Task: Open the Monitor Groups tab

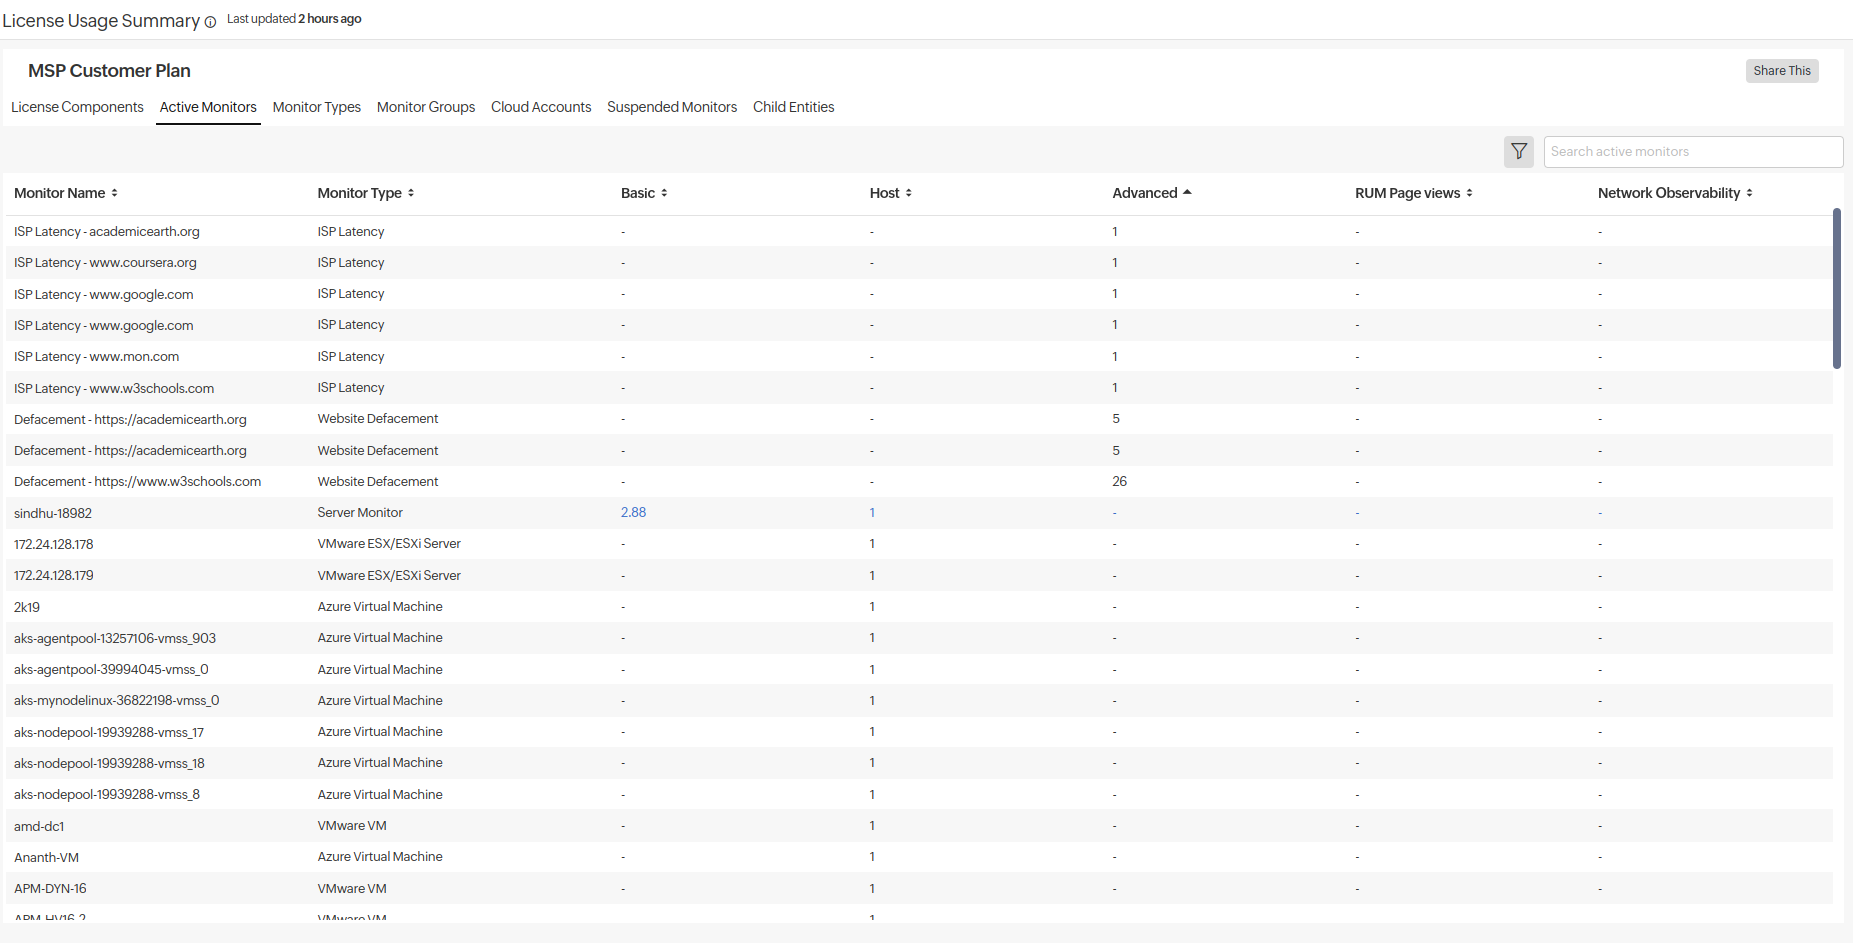Action: click(x=426, y=107)
